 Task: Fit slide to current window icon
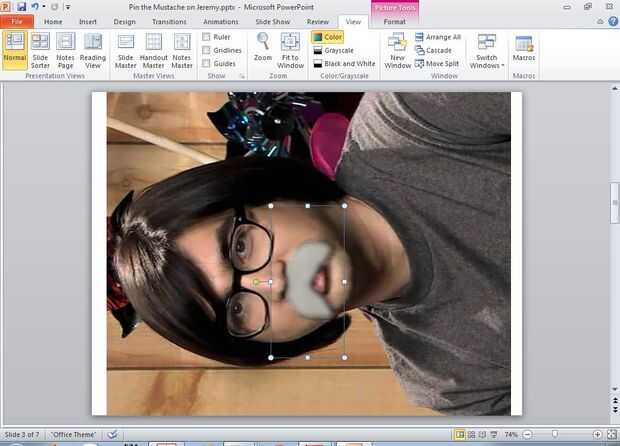coord(612,435)
